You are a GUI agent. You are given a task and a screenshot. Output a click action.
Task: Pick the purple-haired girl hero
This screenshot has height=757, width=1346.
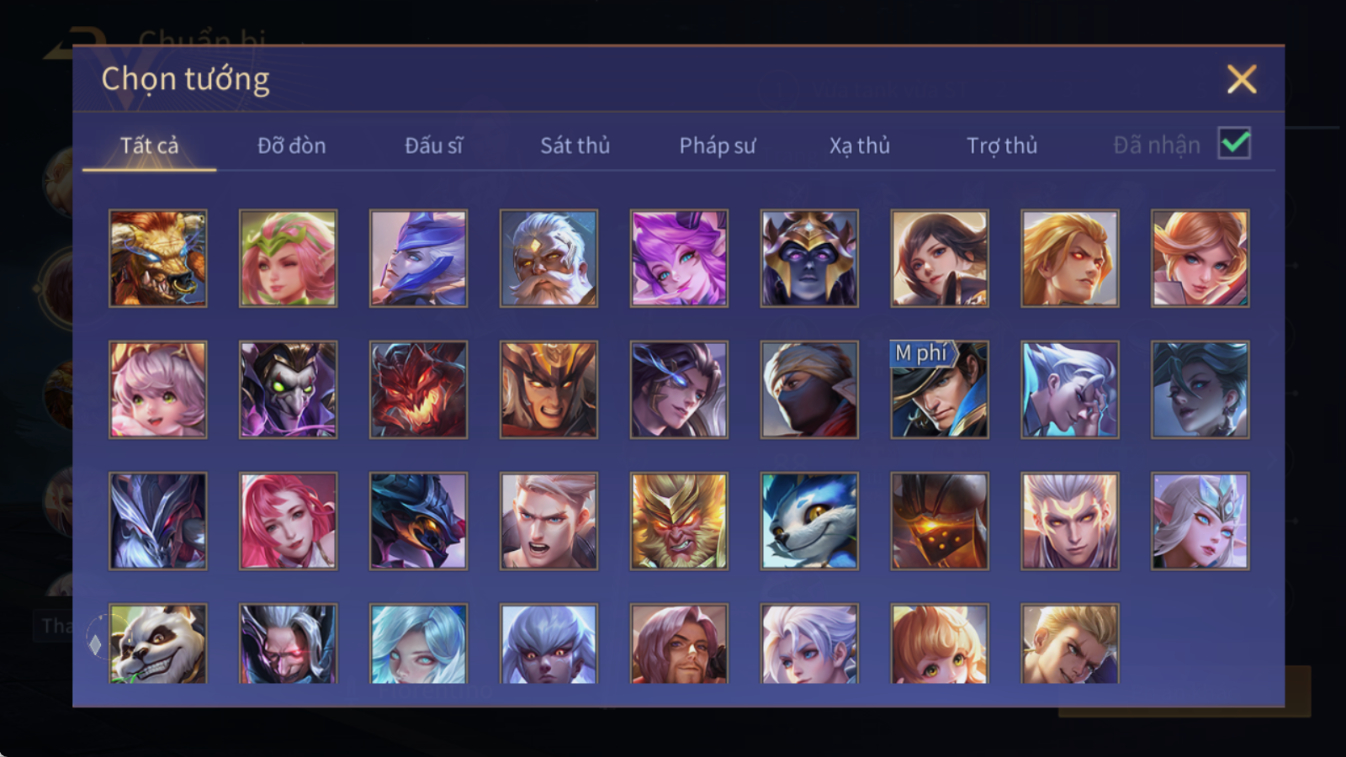[x=679, y=258]
